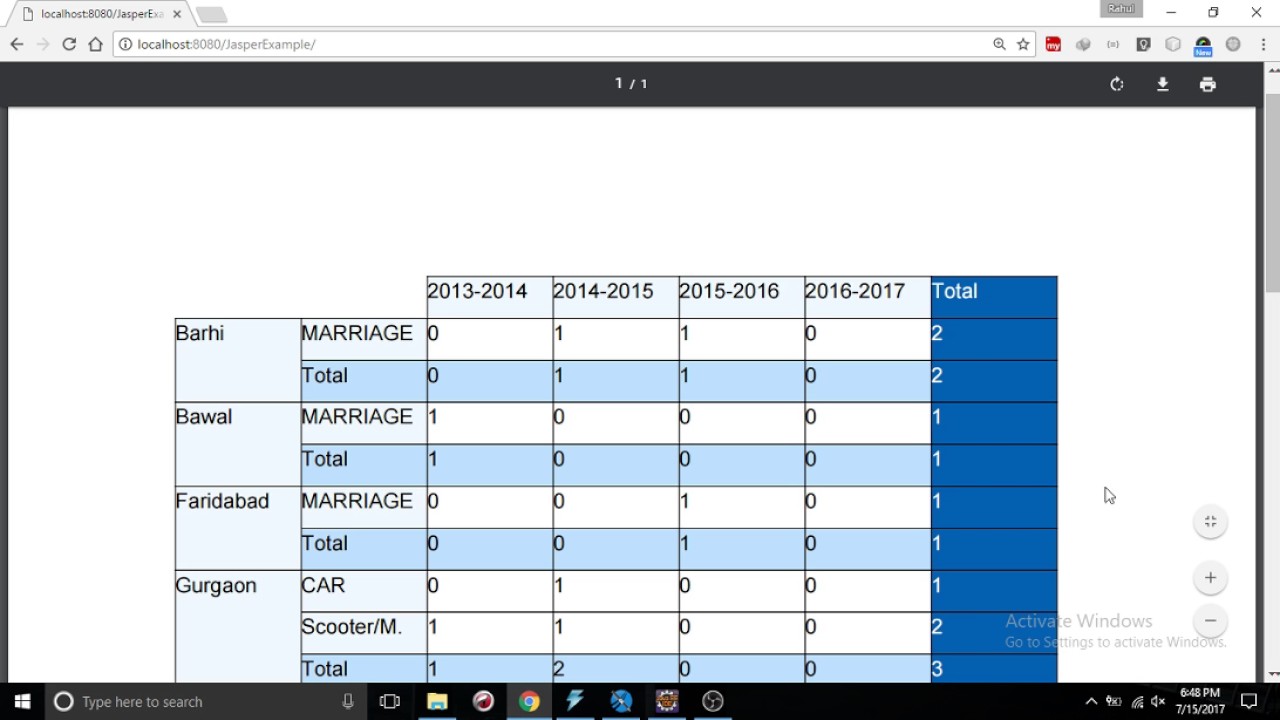
Task: Click the Gurgaon row label
Action: point(238,627)
